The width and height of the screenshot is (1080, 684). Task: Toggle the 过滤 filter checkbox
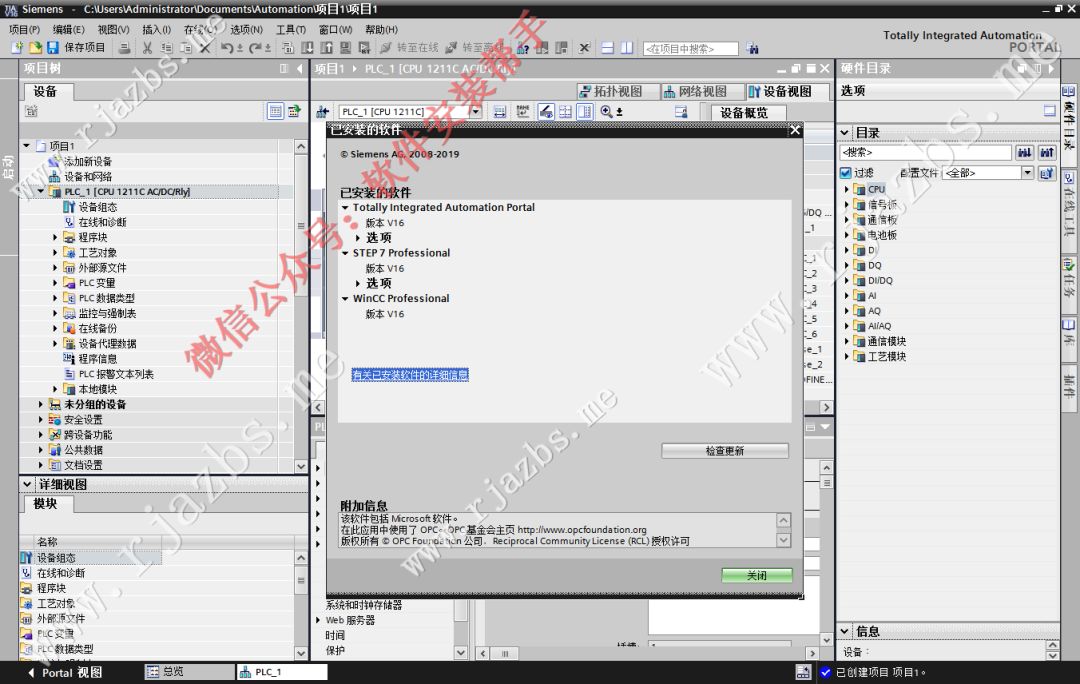click(x=846, y=173)
